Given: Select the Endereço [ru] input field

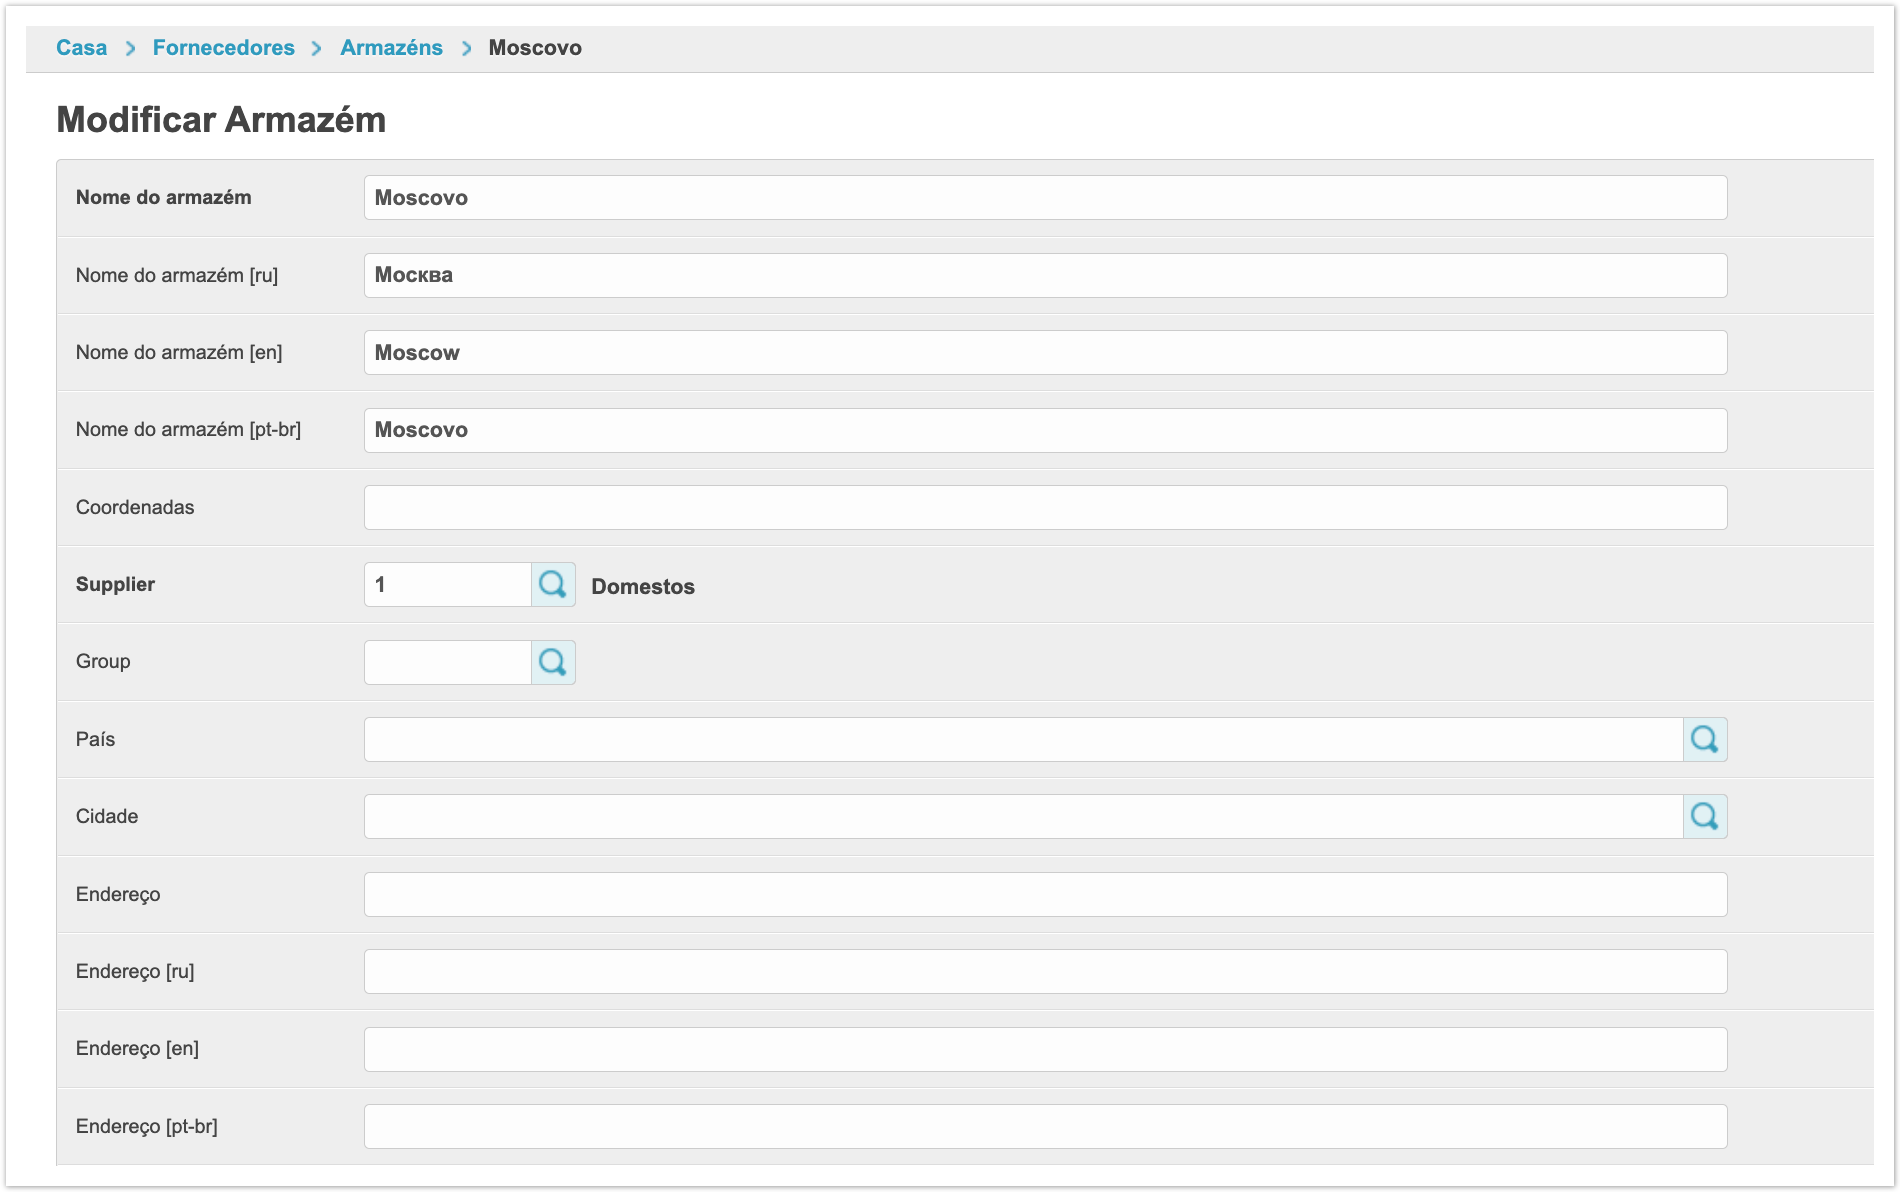Looking at the screenshot, I should 1045,972.
